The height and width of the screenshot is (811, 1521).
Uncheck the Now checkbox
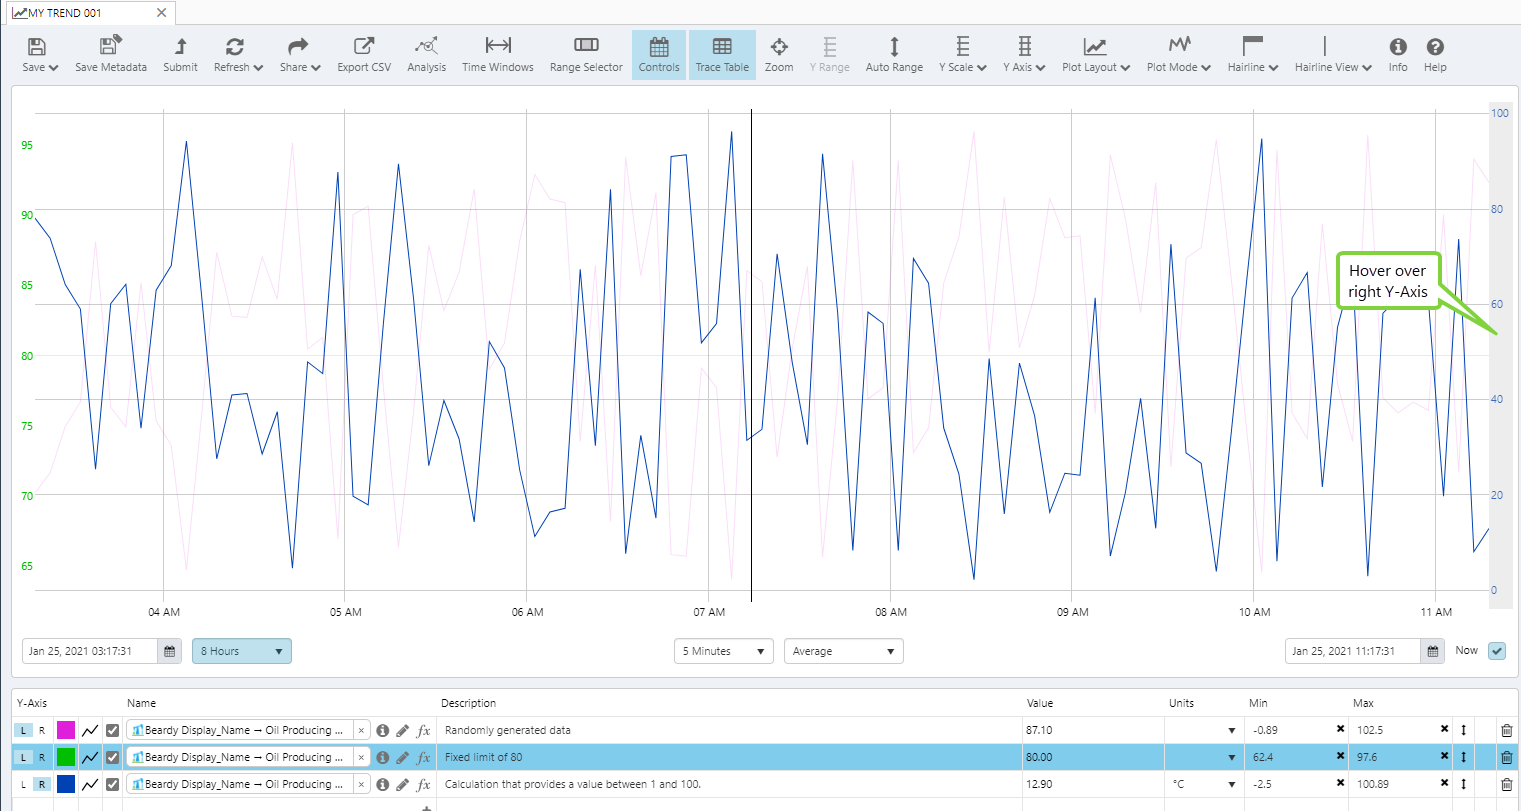point(1496,651)
